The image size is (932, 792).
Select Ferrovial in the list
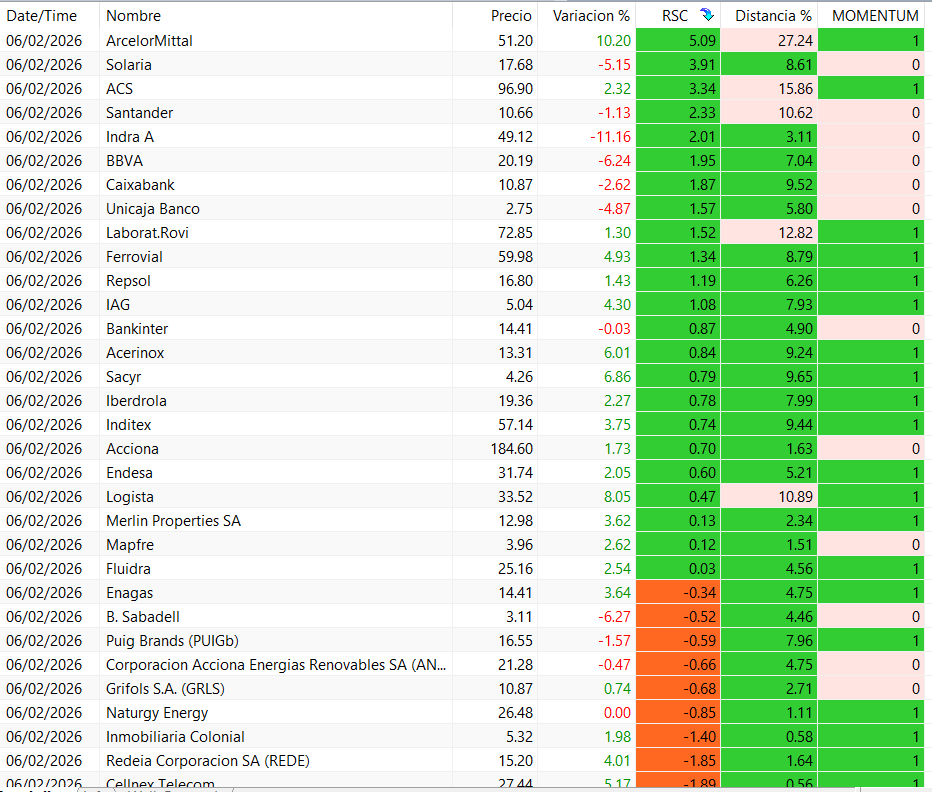click(134, 257)
